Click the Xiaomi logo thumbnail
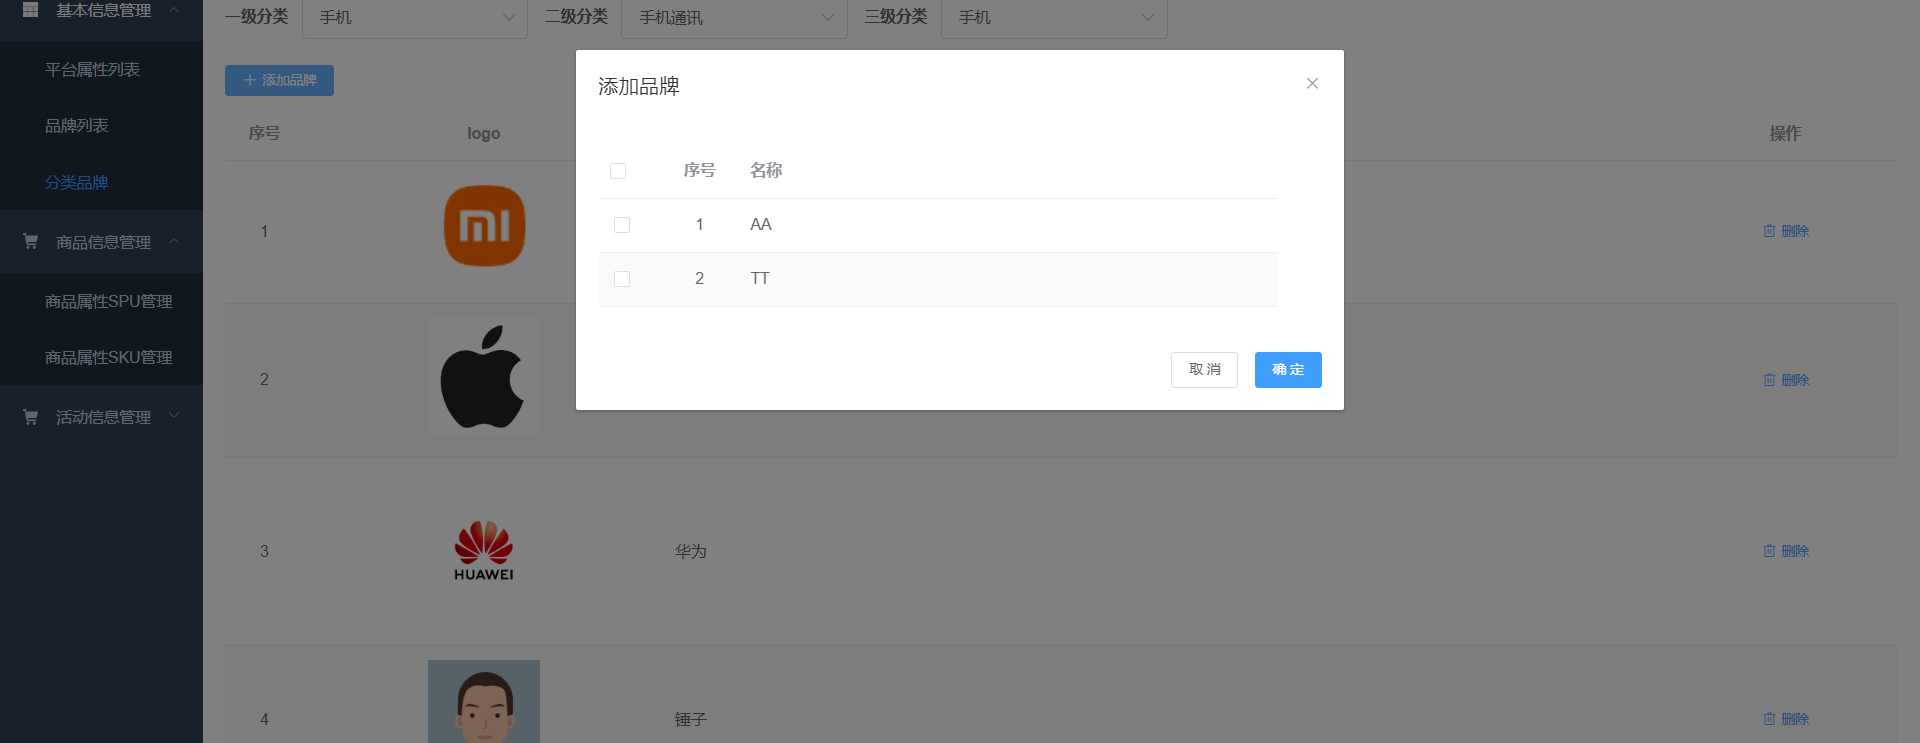Image resolution: width=1920 pixels, height=743 pixels. 484,226
